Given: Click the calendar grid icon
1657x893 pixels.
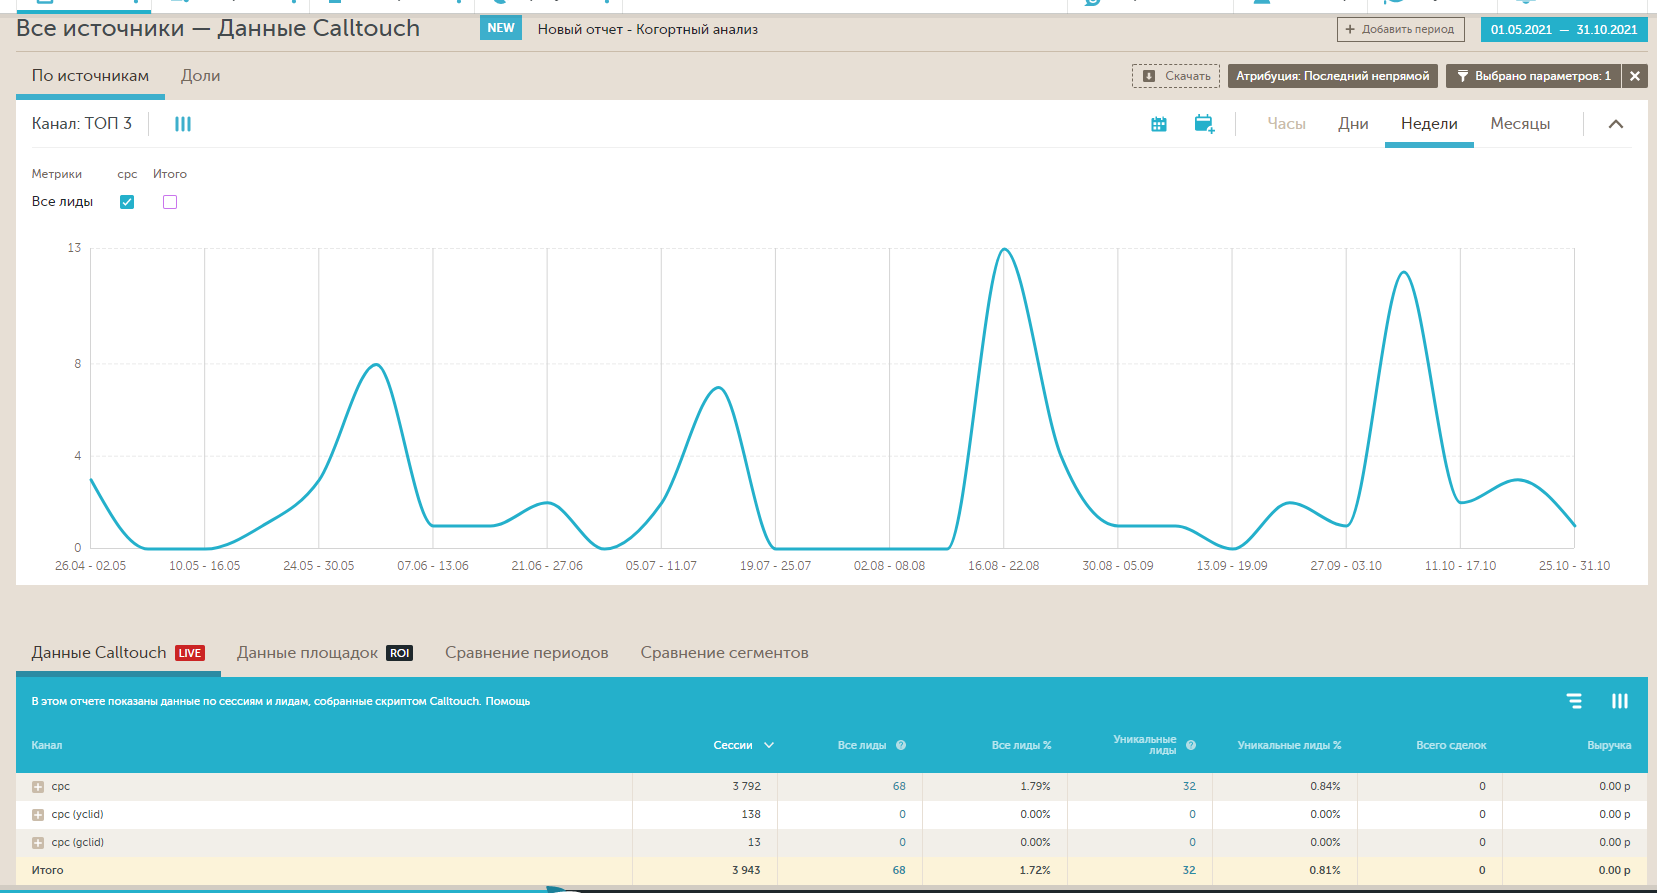Looking at the screenshot, I should 1158,124.
